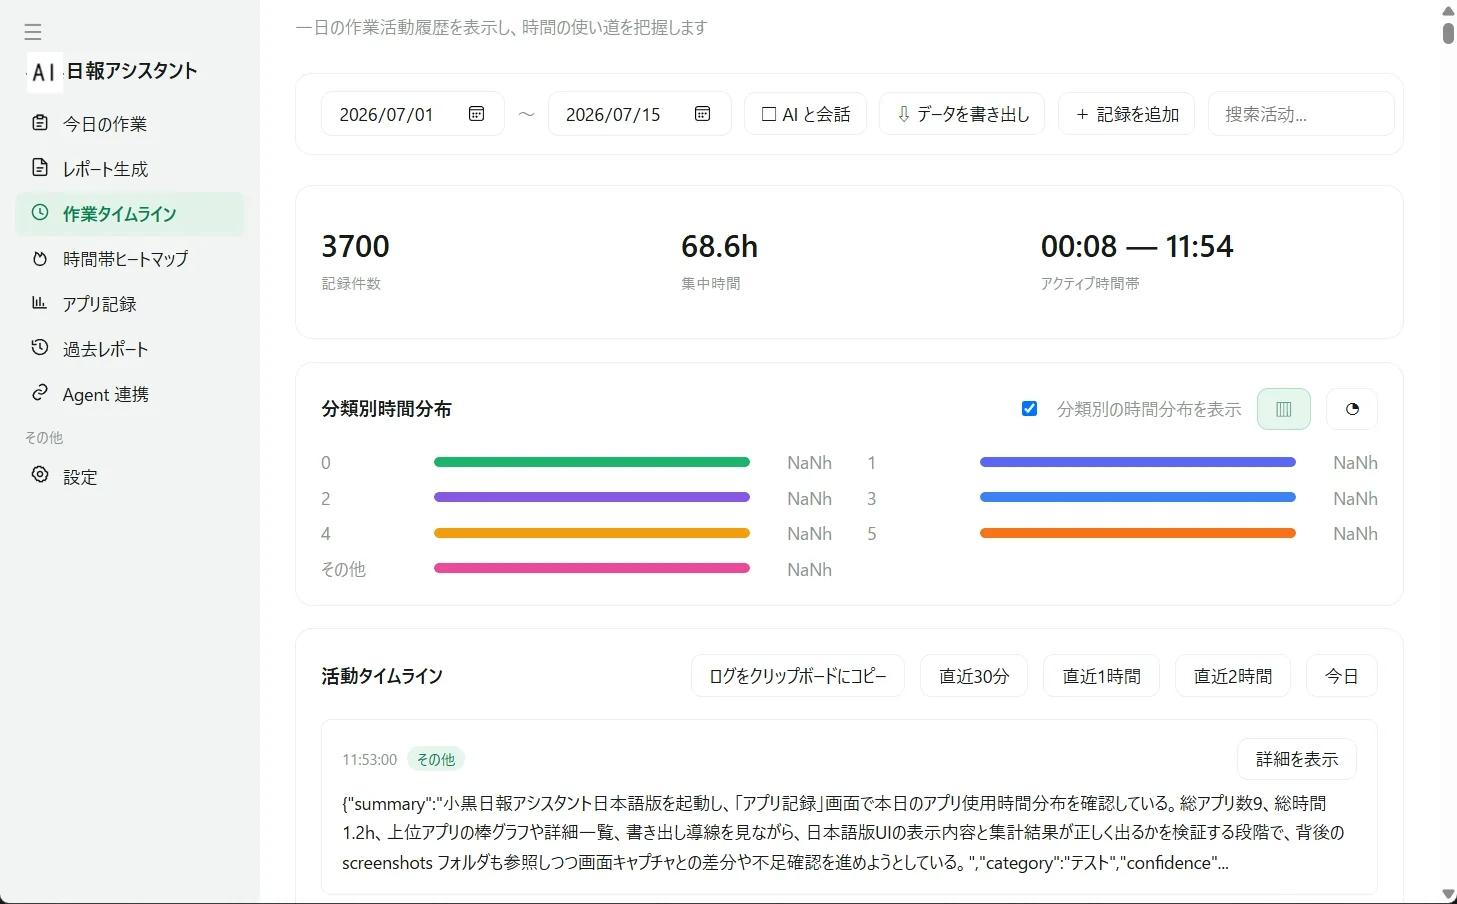Click the green bar for category 0
Image resolution: width=1457 pixels, height=904 pixels.
592,462
